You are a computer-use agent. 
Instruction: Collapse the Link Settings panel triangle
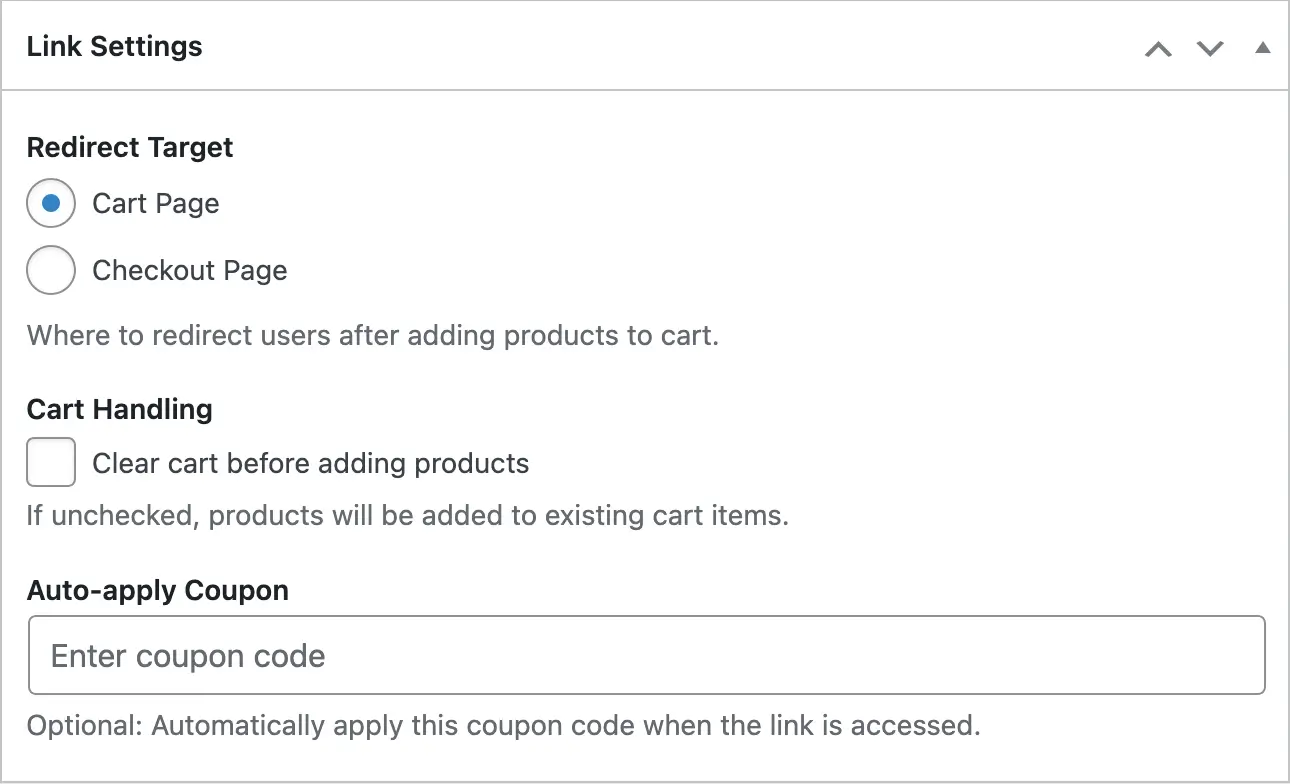click(1263, 48)
